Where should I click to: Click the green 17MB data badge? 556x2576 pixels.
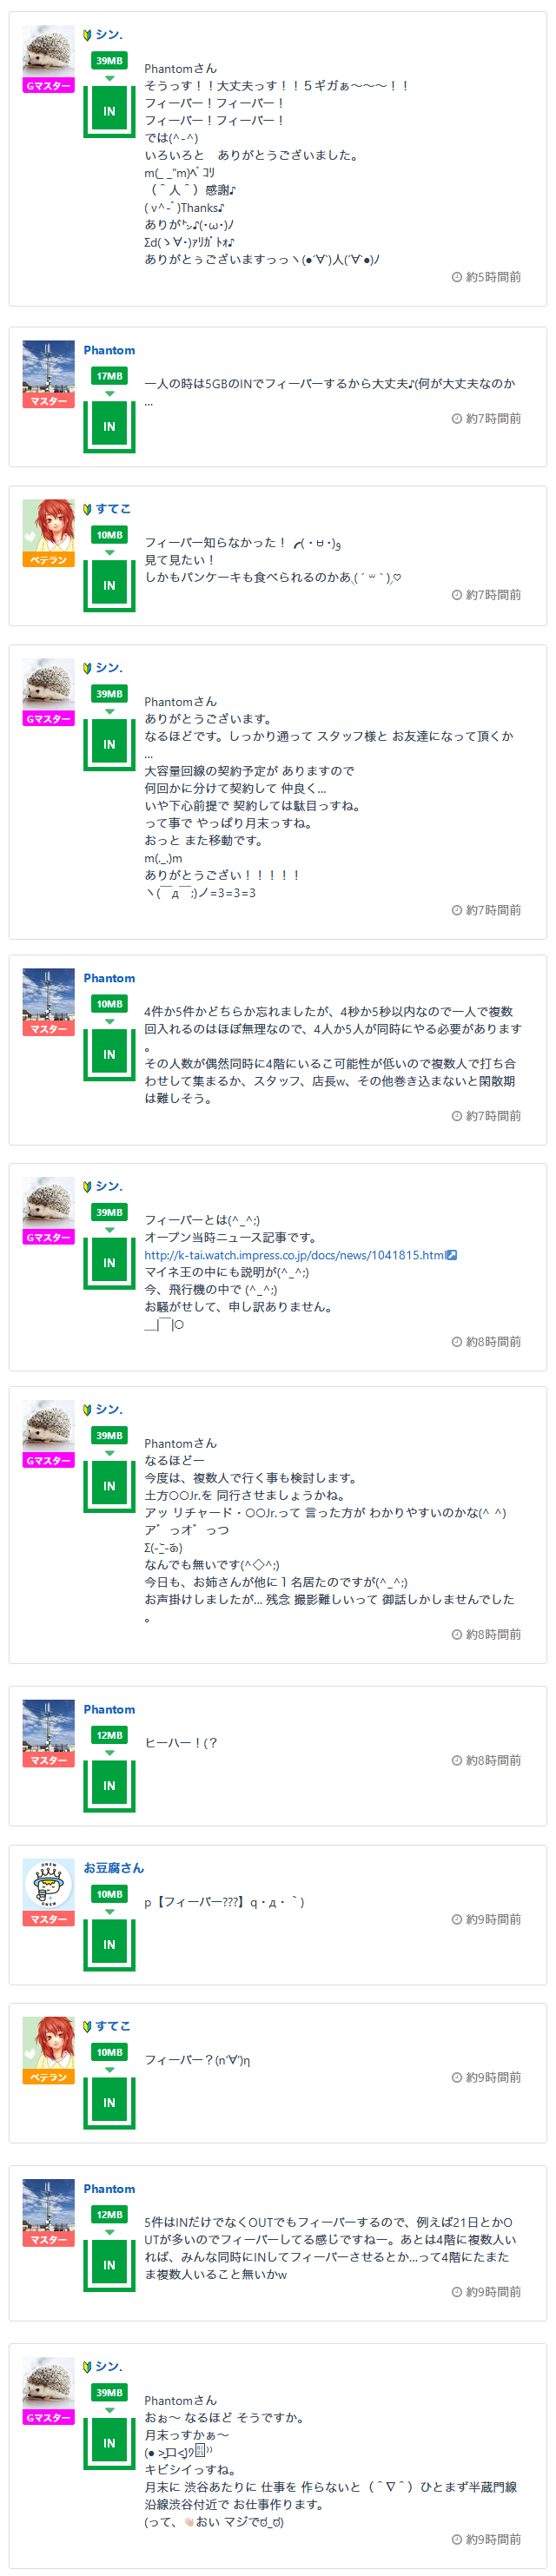coord(109,376)
